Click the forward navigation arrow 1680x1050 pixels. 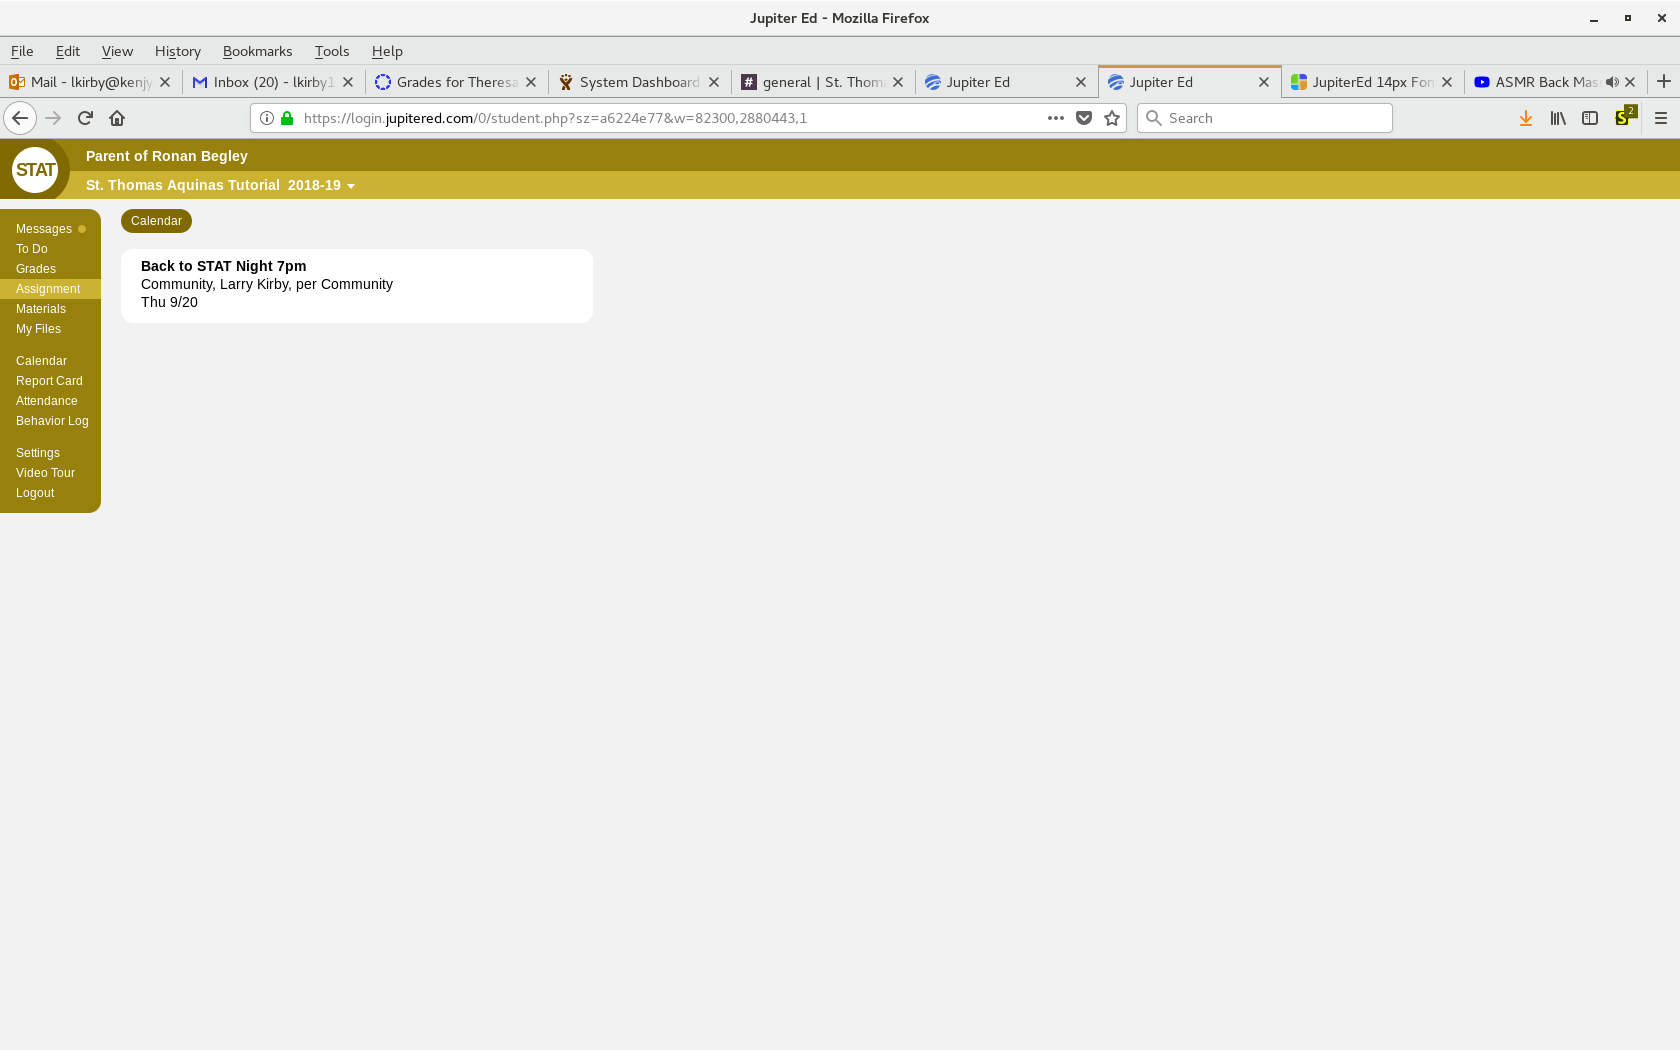click(x=53, y=118)
